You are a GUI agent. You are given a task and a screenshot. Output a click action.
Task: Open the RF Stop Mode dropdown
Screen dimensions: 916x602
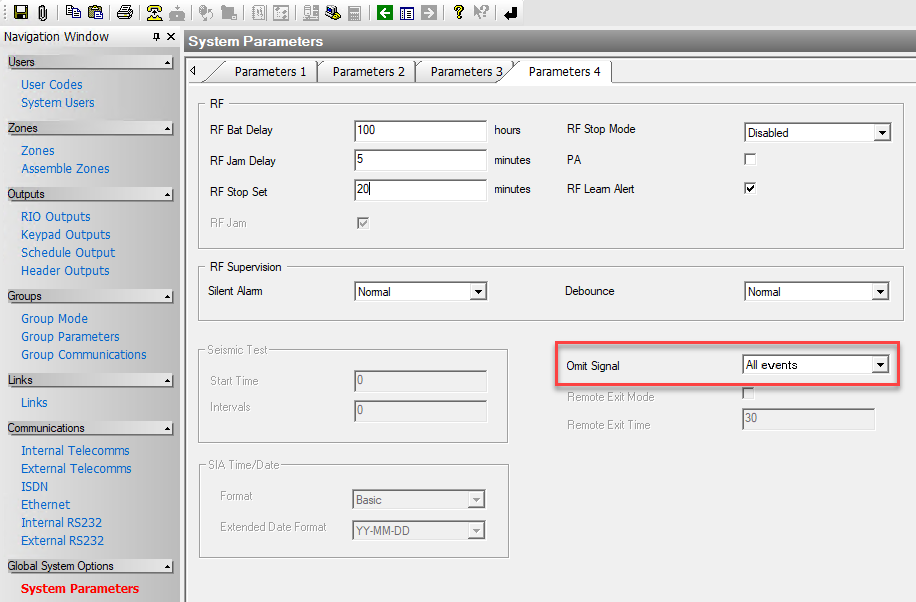880,133
